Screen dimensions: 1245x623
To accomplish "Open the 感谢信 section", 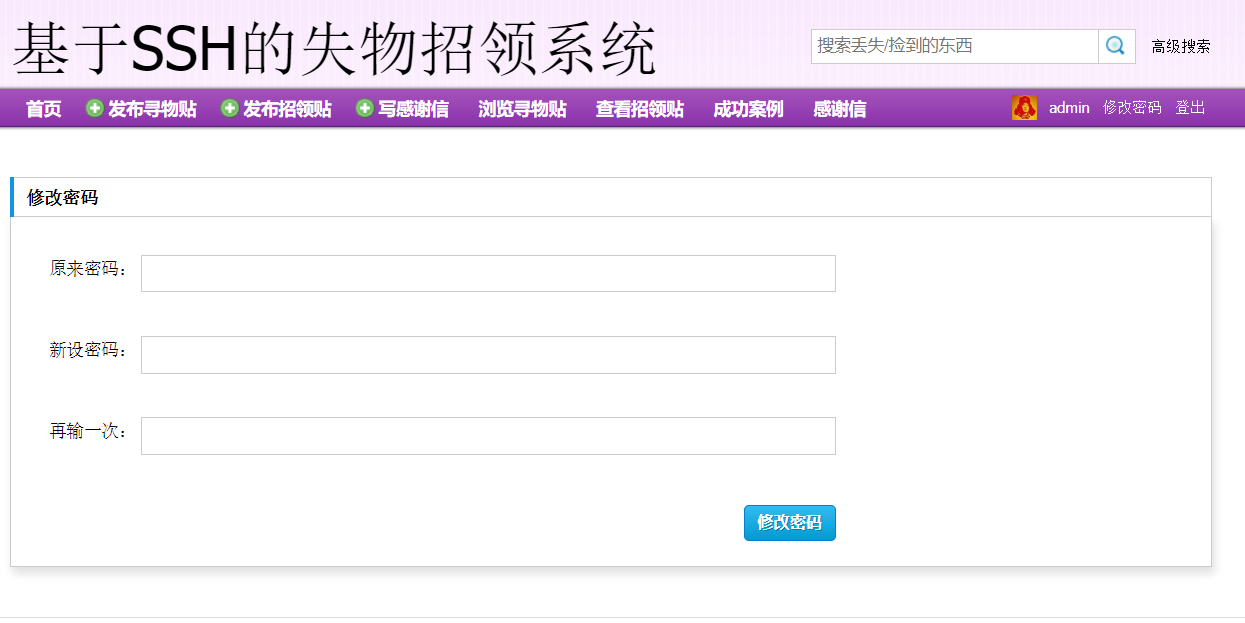I will point(838,107).
